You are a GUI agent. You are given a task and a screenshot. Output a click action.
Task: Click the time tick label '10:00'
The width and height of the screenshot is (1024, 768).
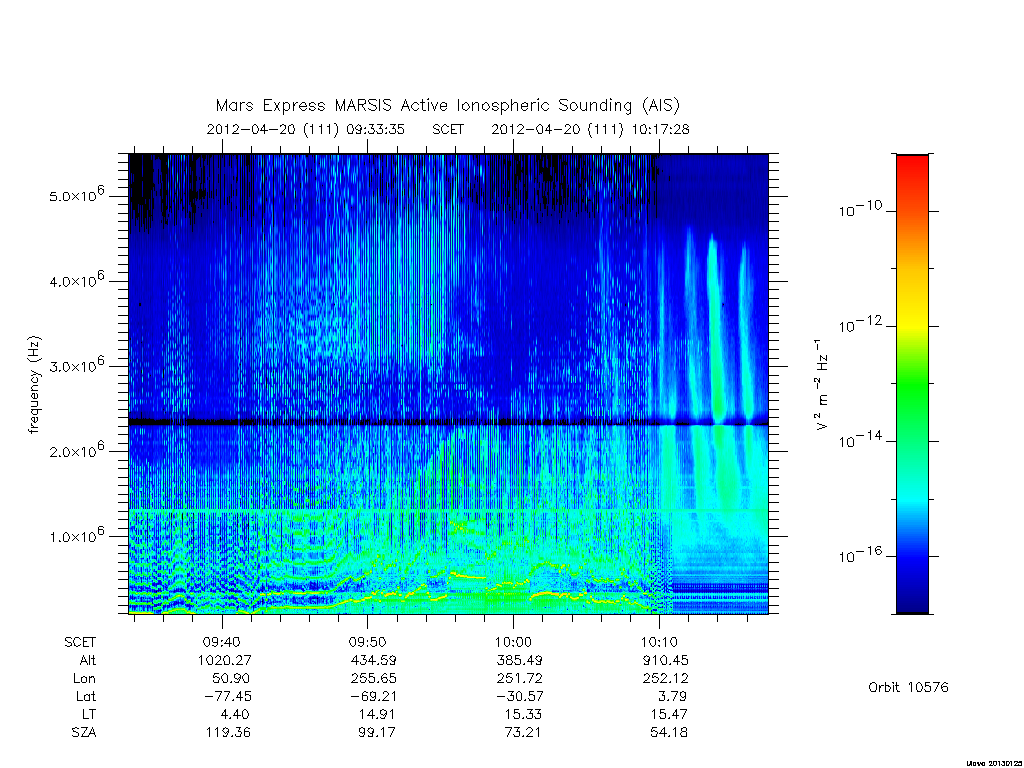click(513, 642)
